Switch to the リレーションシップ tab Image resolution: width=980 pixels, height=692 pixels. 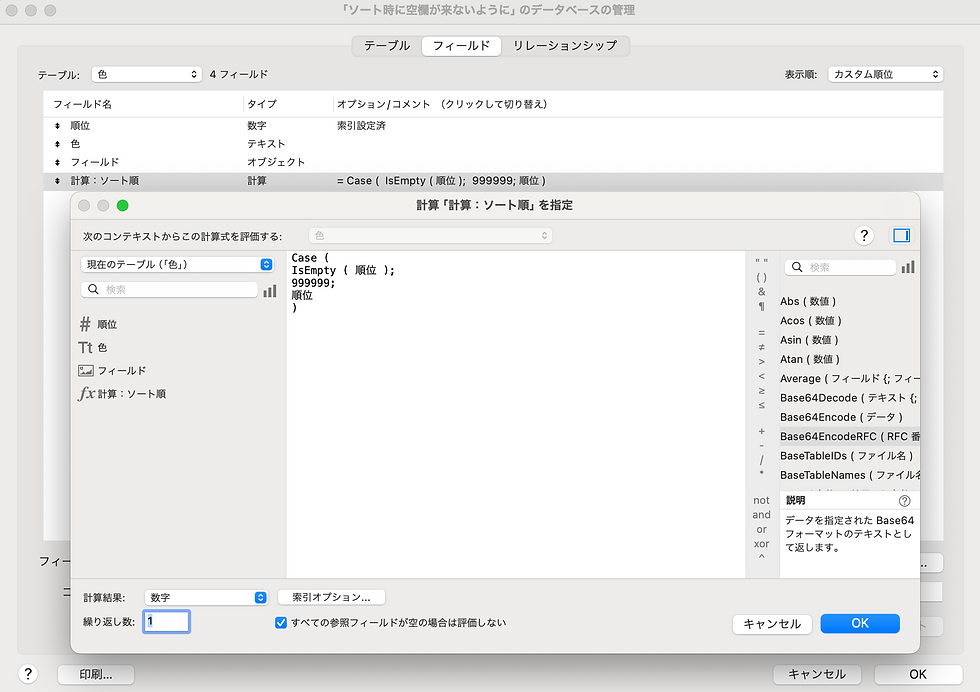coord(565,46)
